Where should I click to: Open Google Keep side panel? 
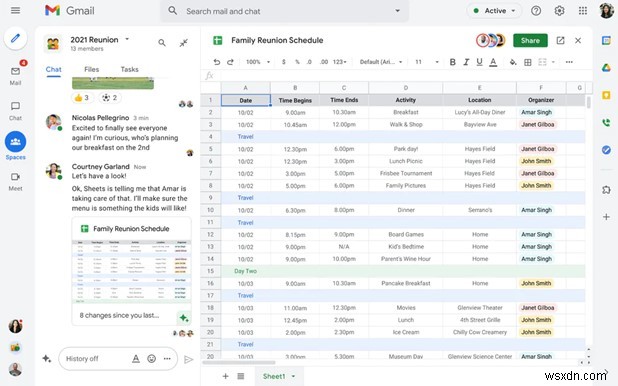[x=606, y=95]
